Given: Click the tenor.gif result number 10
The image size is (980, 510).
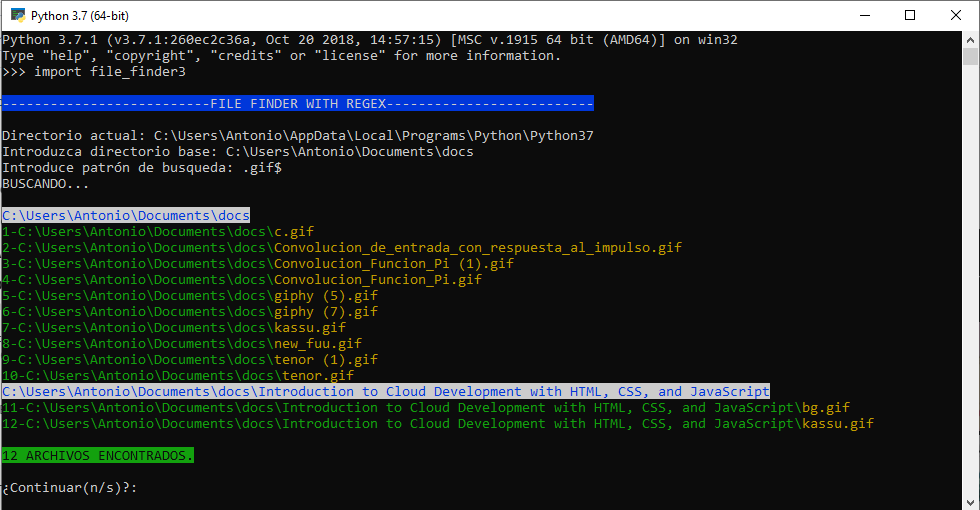Looking at the screenshot, I should coord(178,376).
